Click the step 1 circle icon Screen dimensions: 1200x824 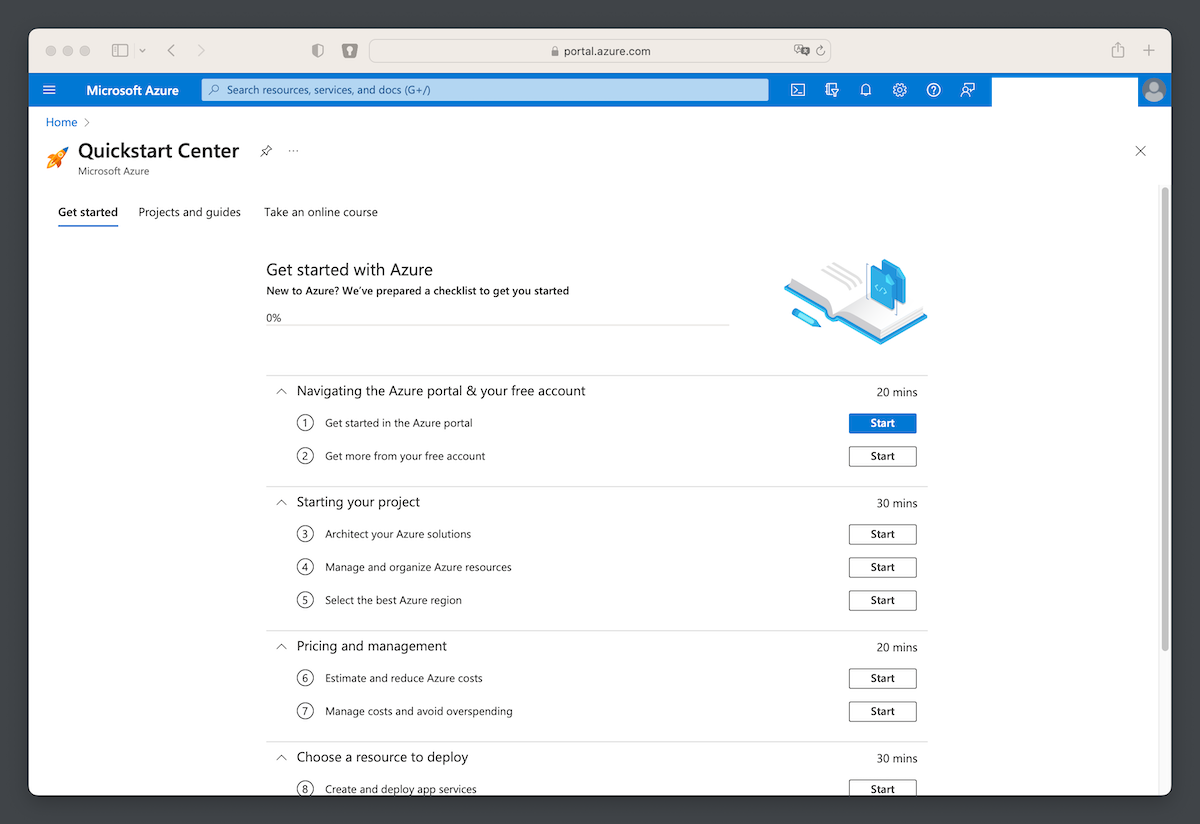pyautogui.click(x=305, y=423)
